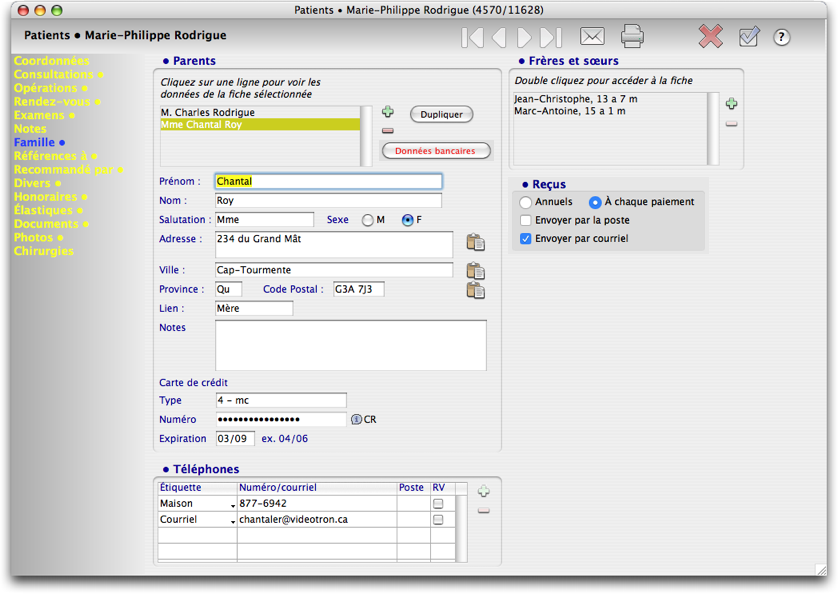838x594 pixels.
Task: Go to the first patient record
Action: (x=472, y=37)
